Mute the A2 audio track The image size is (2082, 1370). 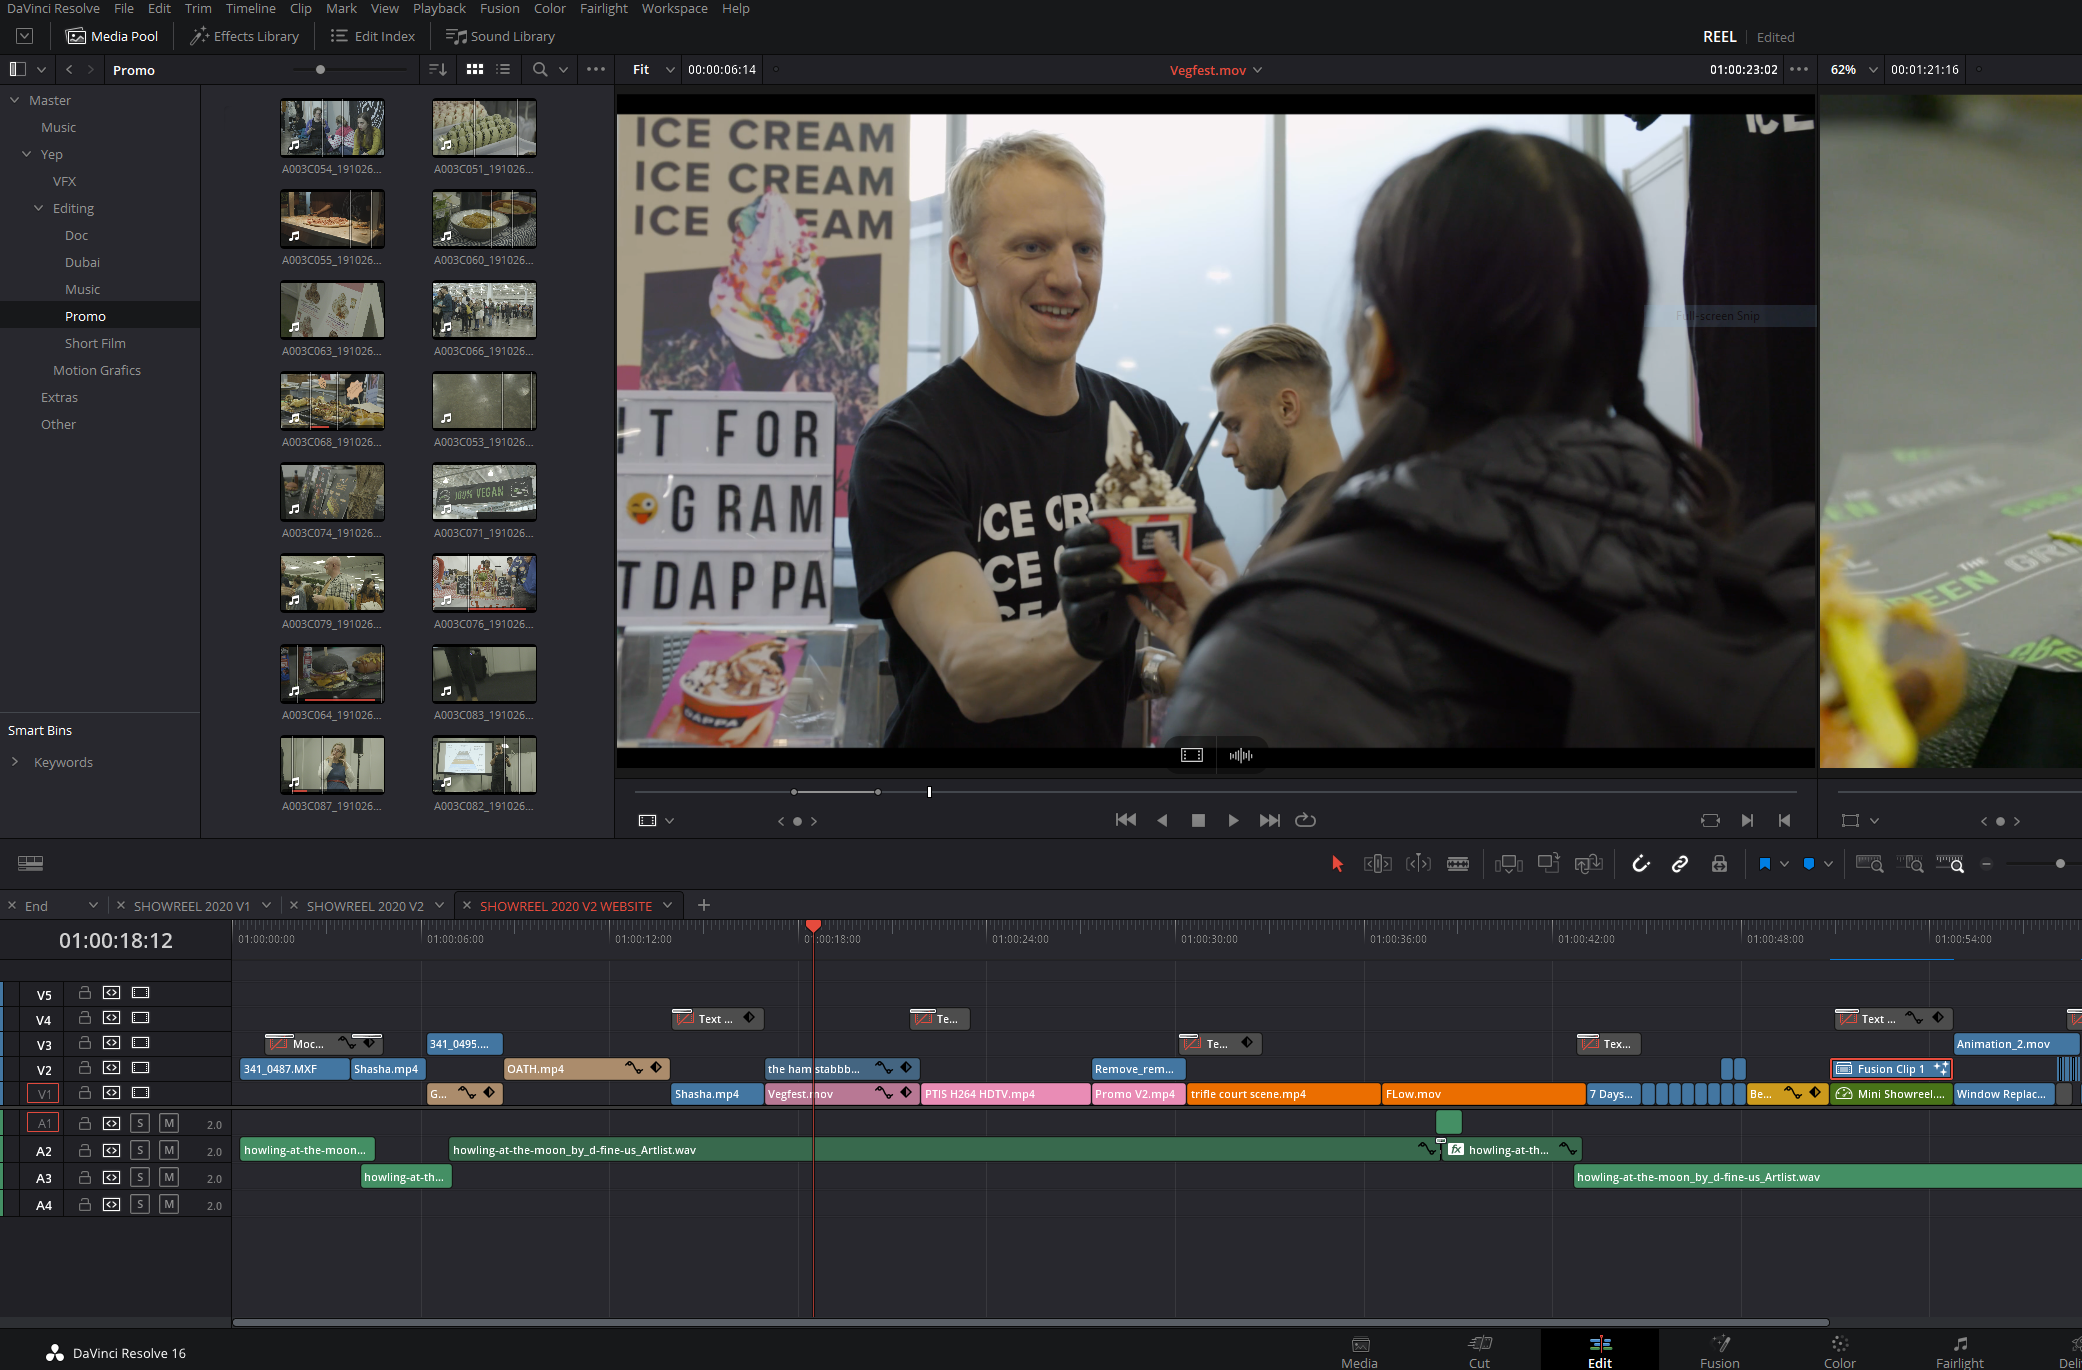(x=168, y=1150)
